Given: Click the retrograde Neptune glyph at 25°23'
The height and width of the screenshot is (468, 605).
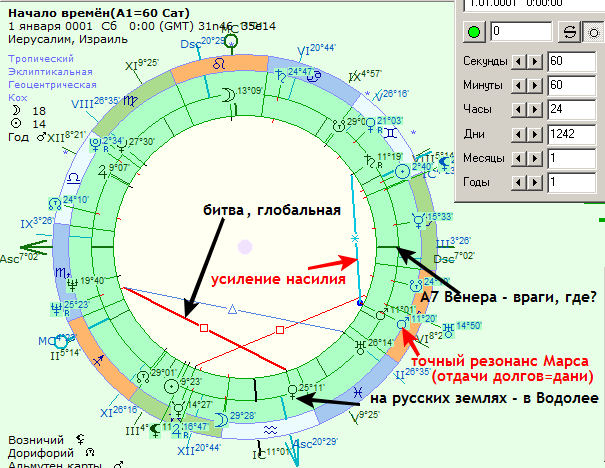Looking at the screenshot, I should (x=56, y=309).
